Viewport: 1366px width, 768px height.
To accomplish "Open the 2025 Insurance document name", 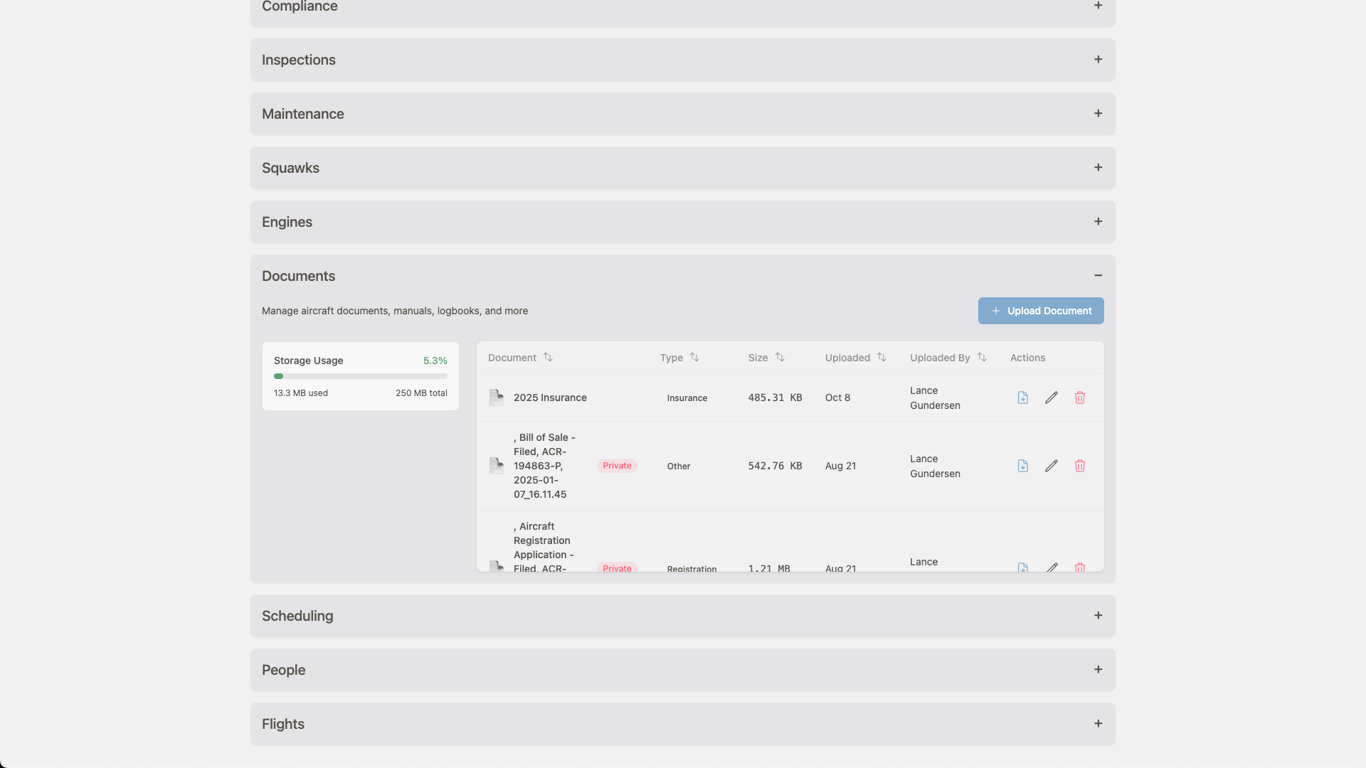I will tap(550, 398).
